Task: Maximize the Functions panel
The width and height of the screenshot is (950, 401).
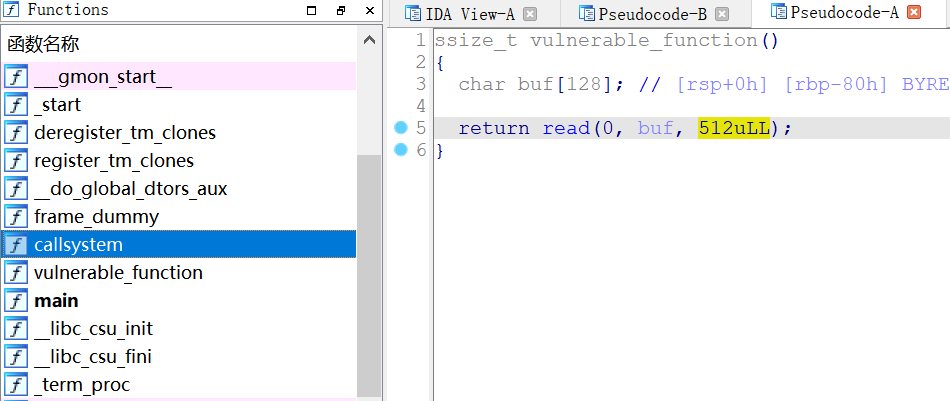Action: coord(312,11)
